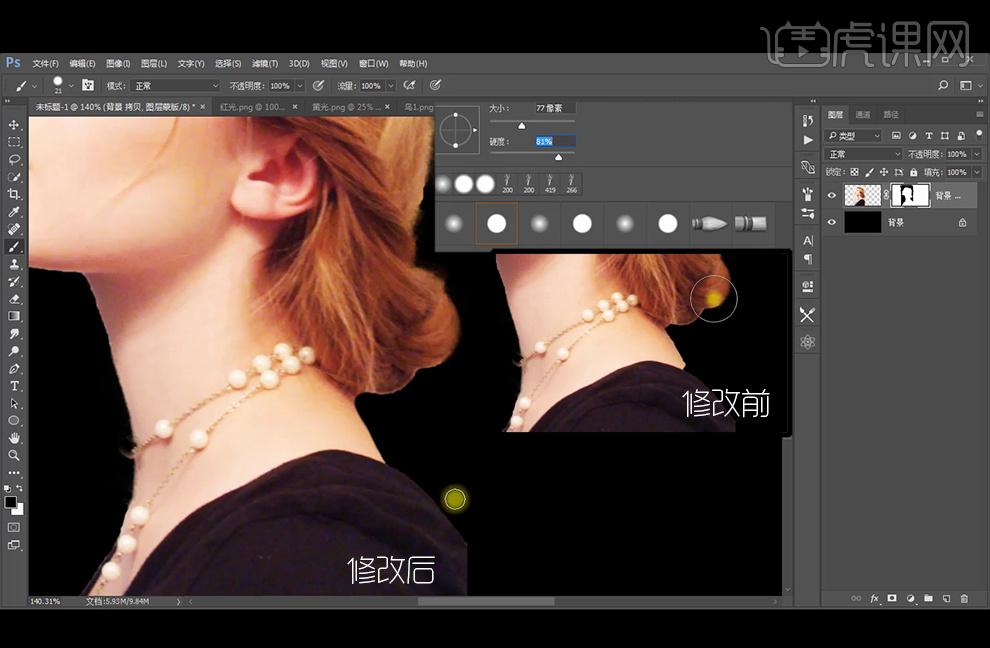Select the Gradient tool

point(14,316)
